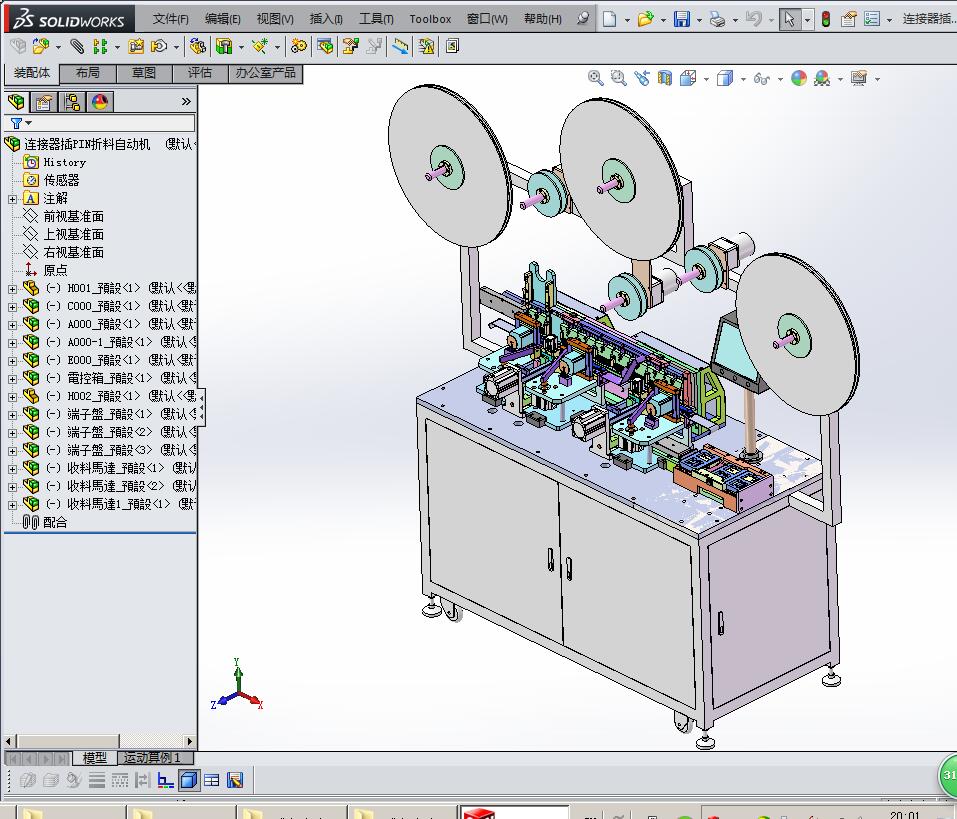The image size is (957, 819).
Task: Open the Hide/Show Items dropdown arrow
Action: pos(780,79)
